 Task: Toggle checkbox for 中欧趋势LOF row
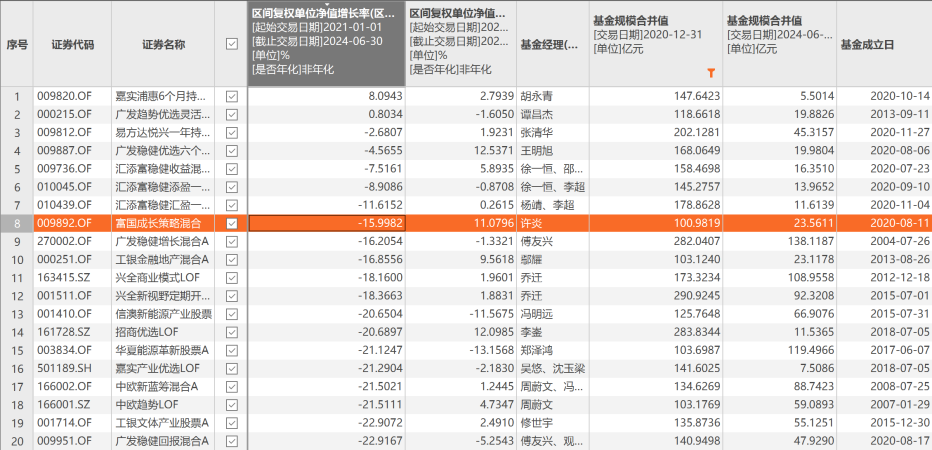point(232,405)
